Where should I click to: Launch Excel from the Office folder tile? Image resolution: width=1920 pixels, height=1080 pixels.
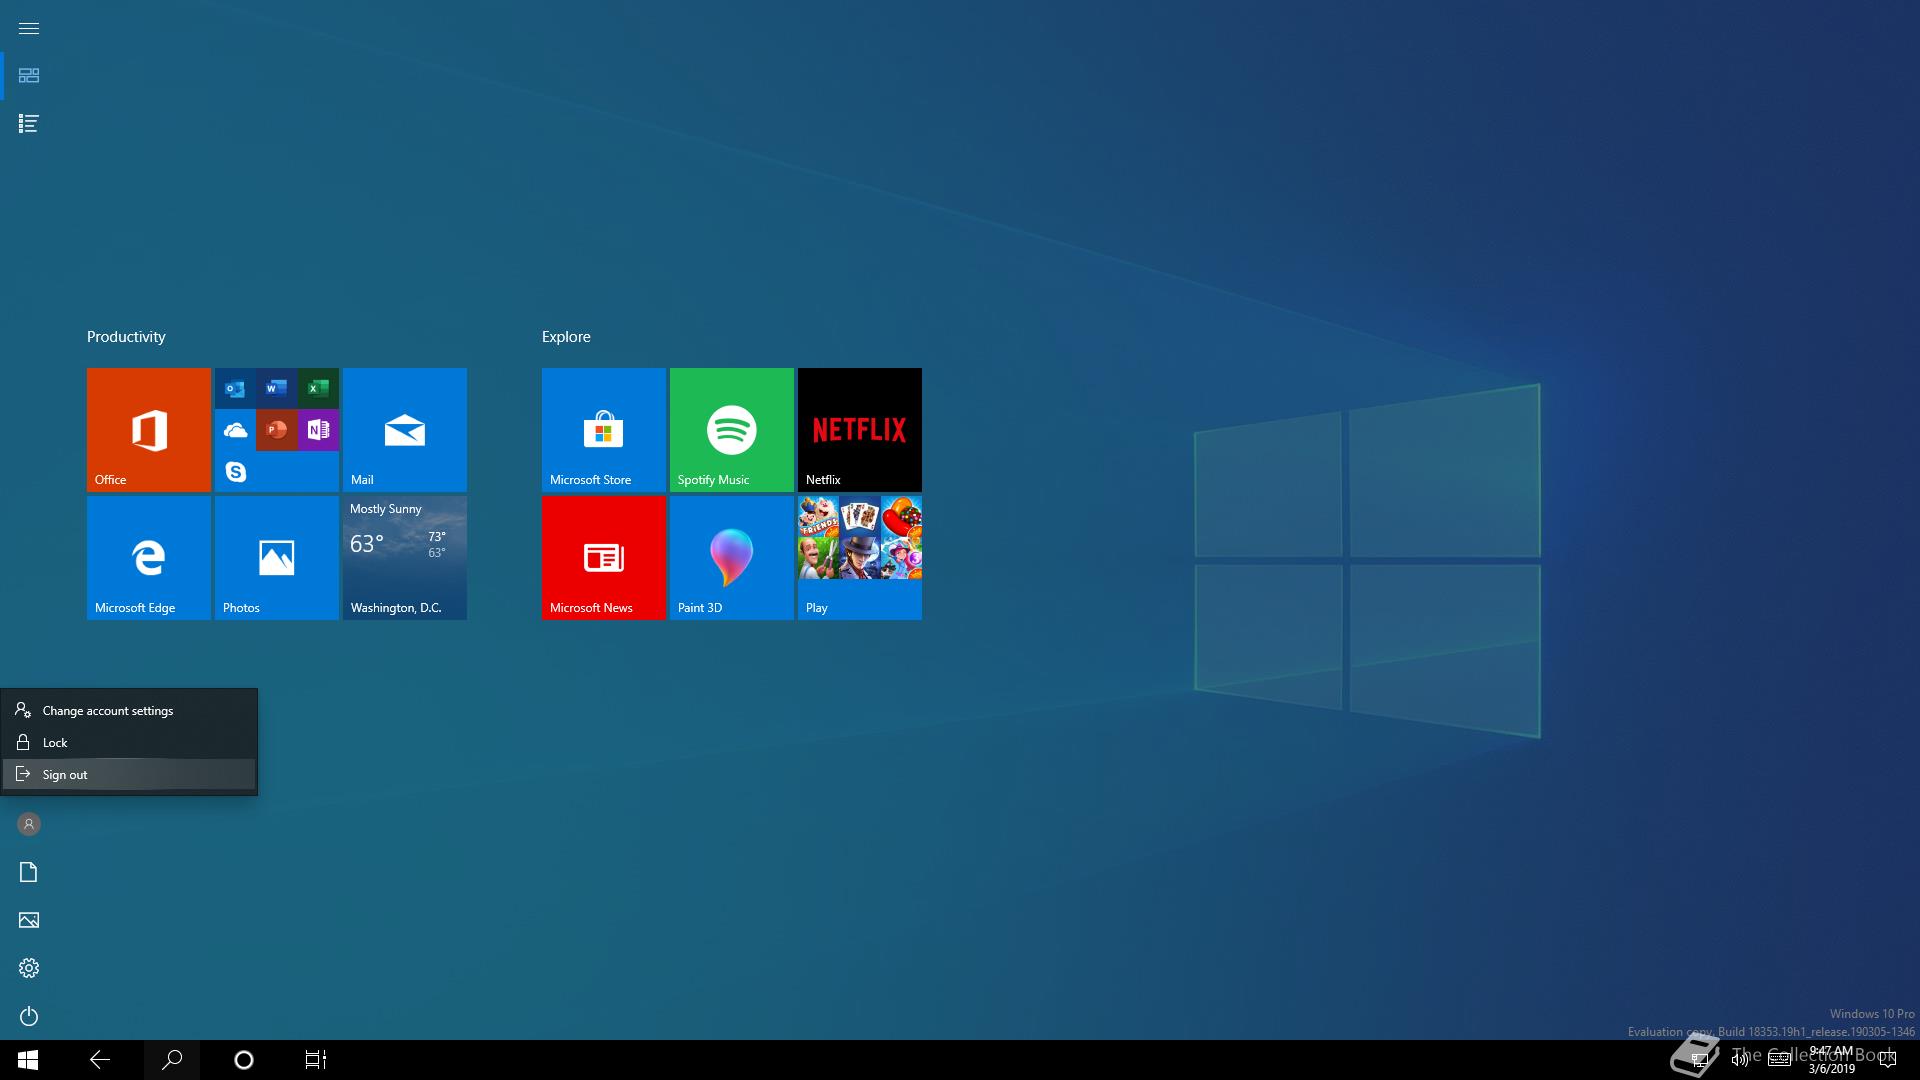(318, 388)
